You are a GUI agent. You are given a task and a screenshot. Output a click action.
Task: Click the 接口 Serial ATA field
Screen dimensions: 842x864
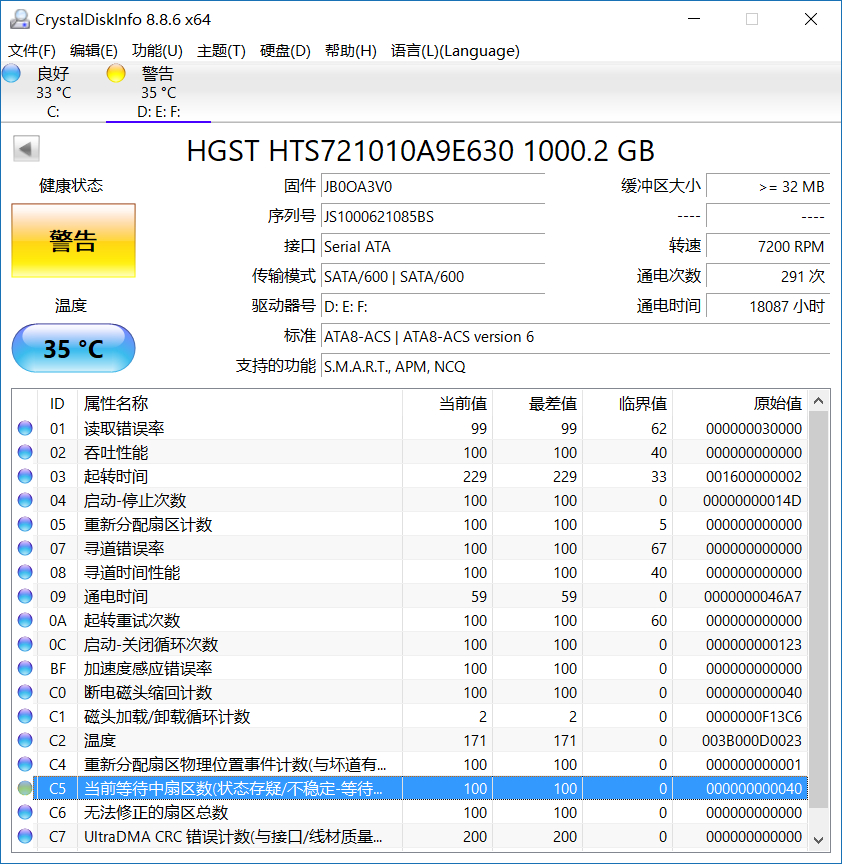pyautogui.click(x=433, y=246)
